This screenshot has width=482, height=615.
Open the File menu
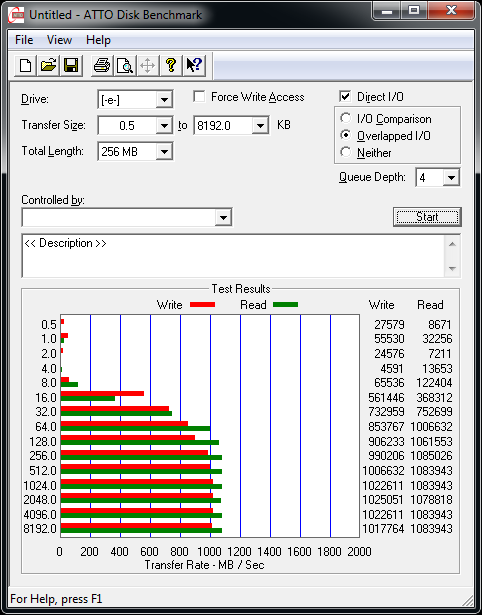pyautogui.click(x=24, y=40)
